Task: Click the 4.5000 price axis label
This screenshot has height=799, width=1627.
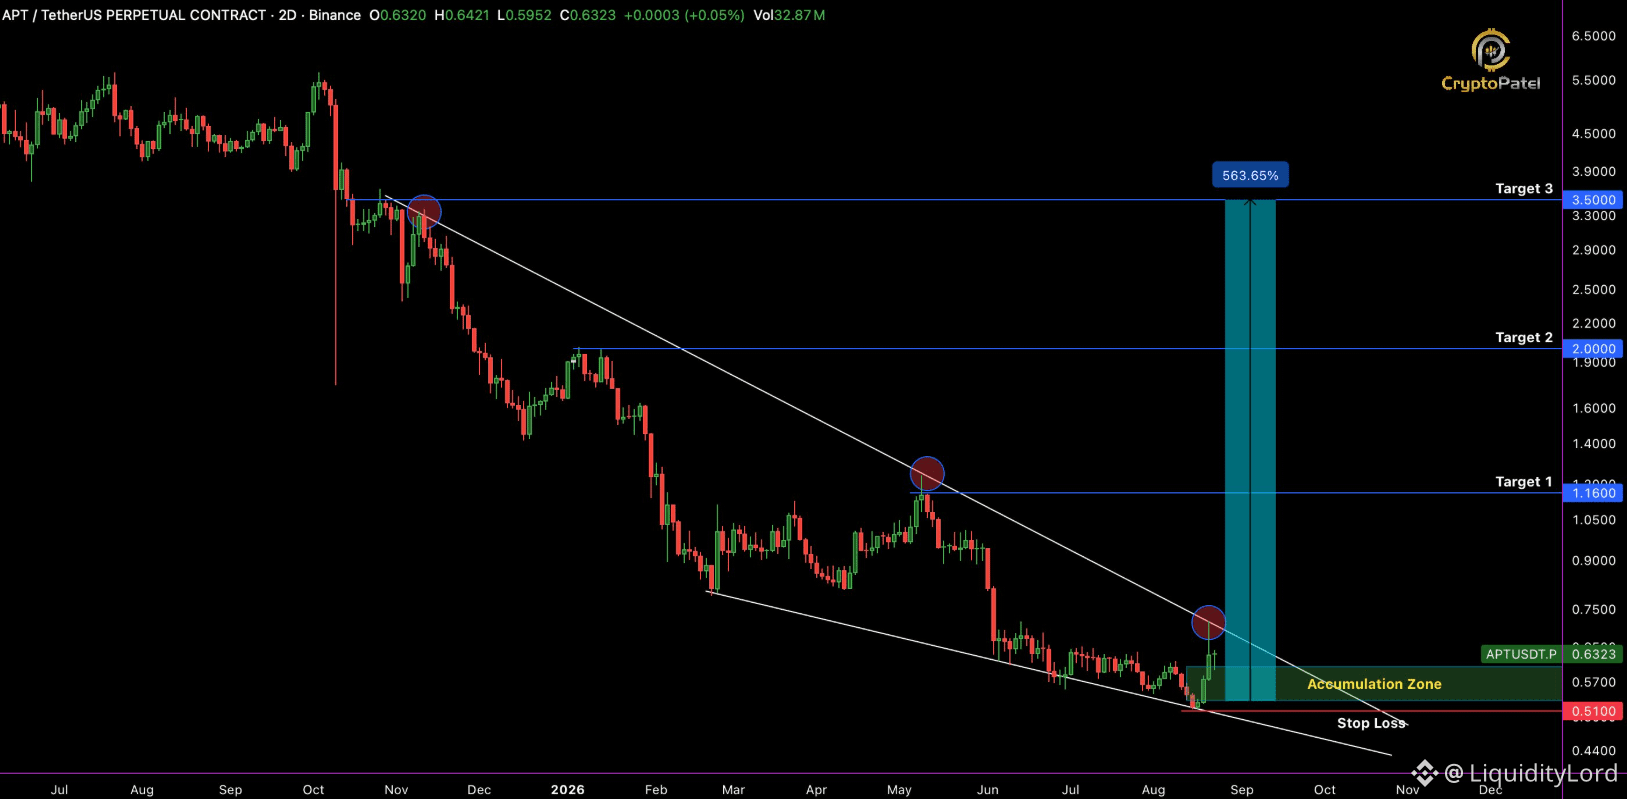Action: (x=1593, y=133)
